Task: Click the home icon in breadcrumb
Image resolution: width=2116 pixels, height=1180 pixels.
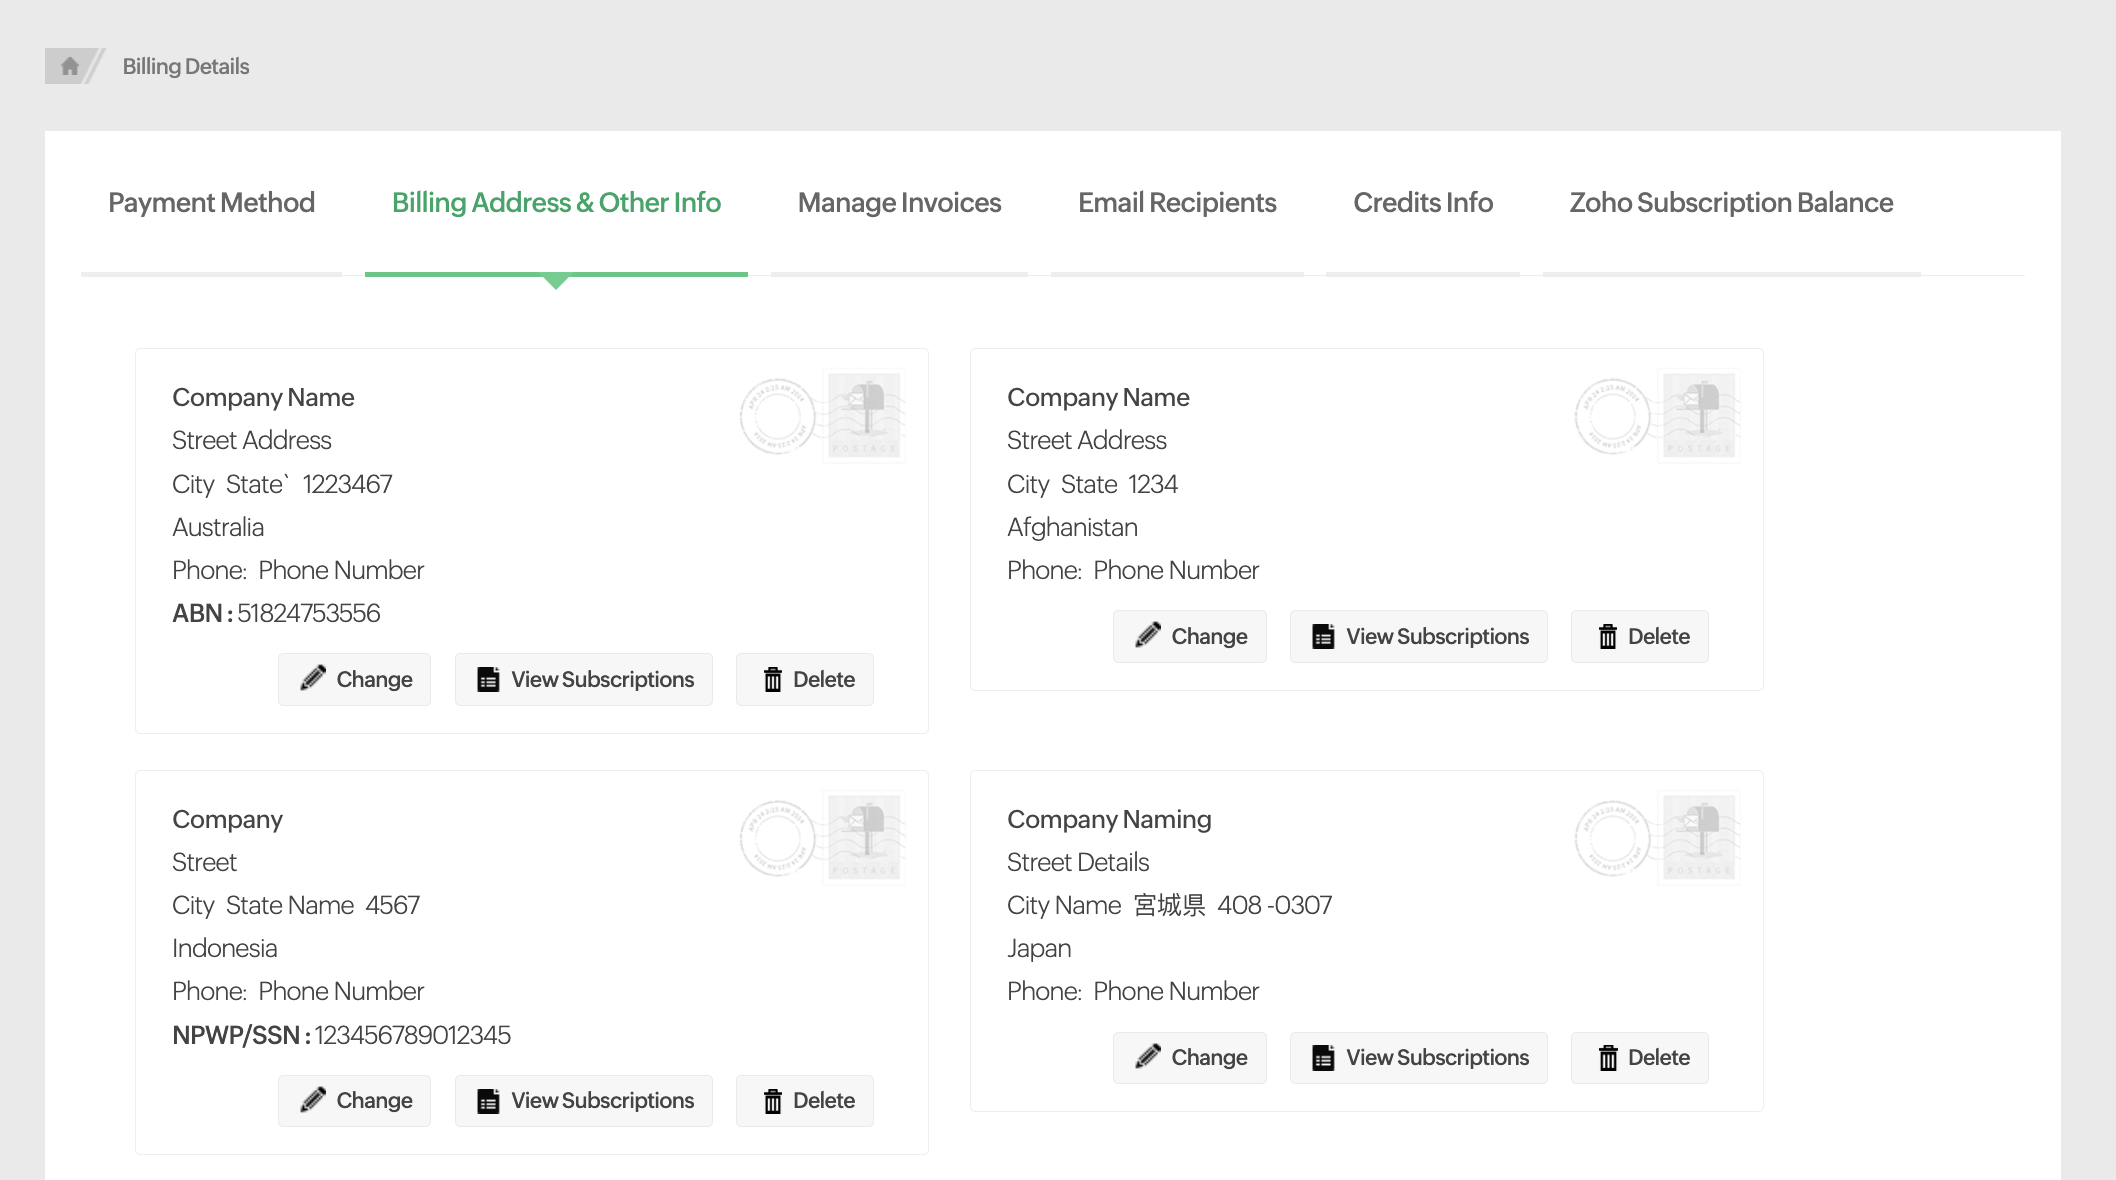Action: point(69,66)
